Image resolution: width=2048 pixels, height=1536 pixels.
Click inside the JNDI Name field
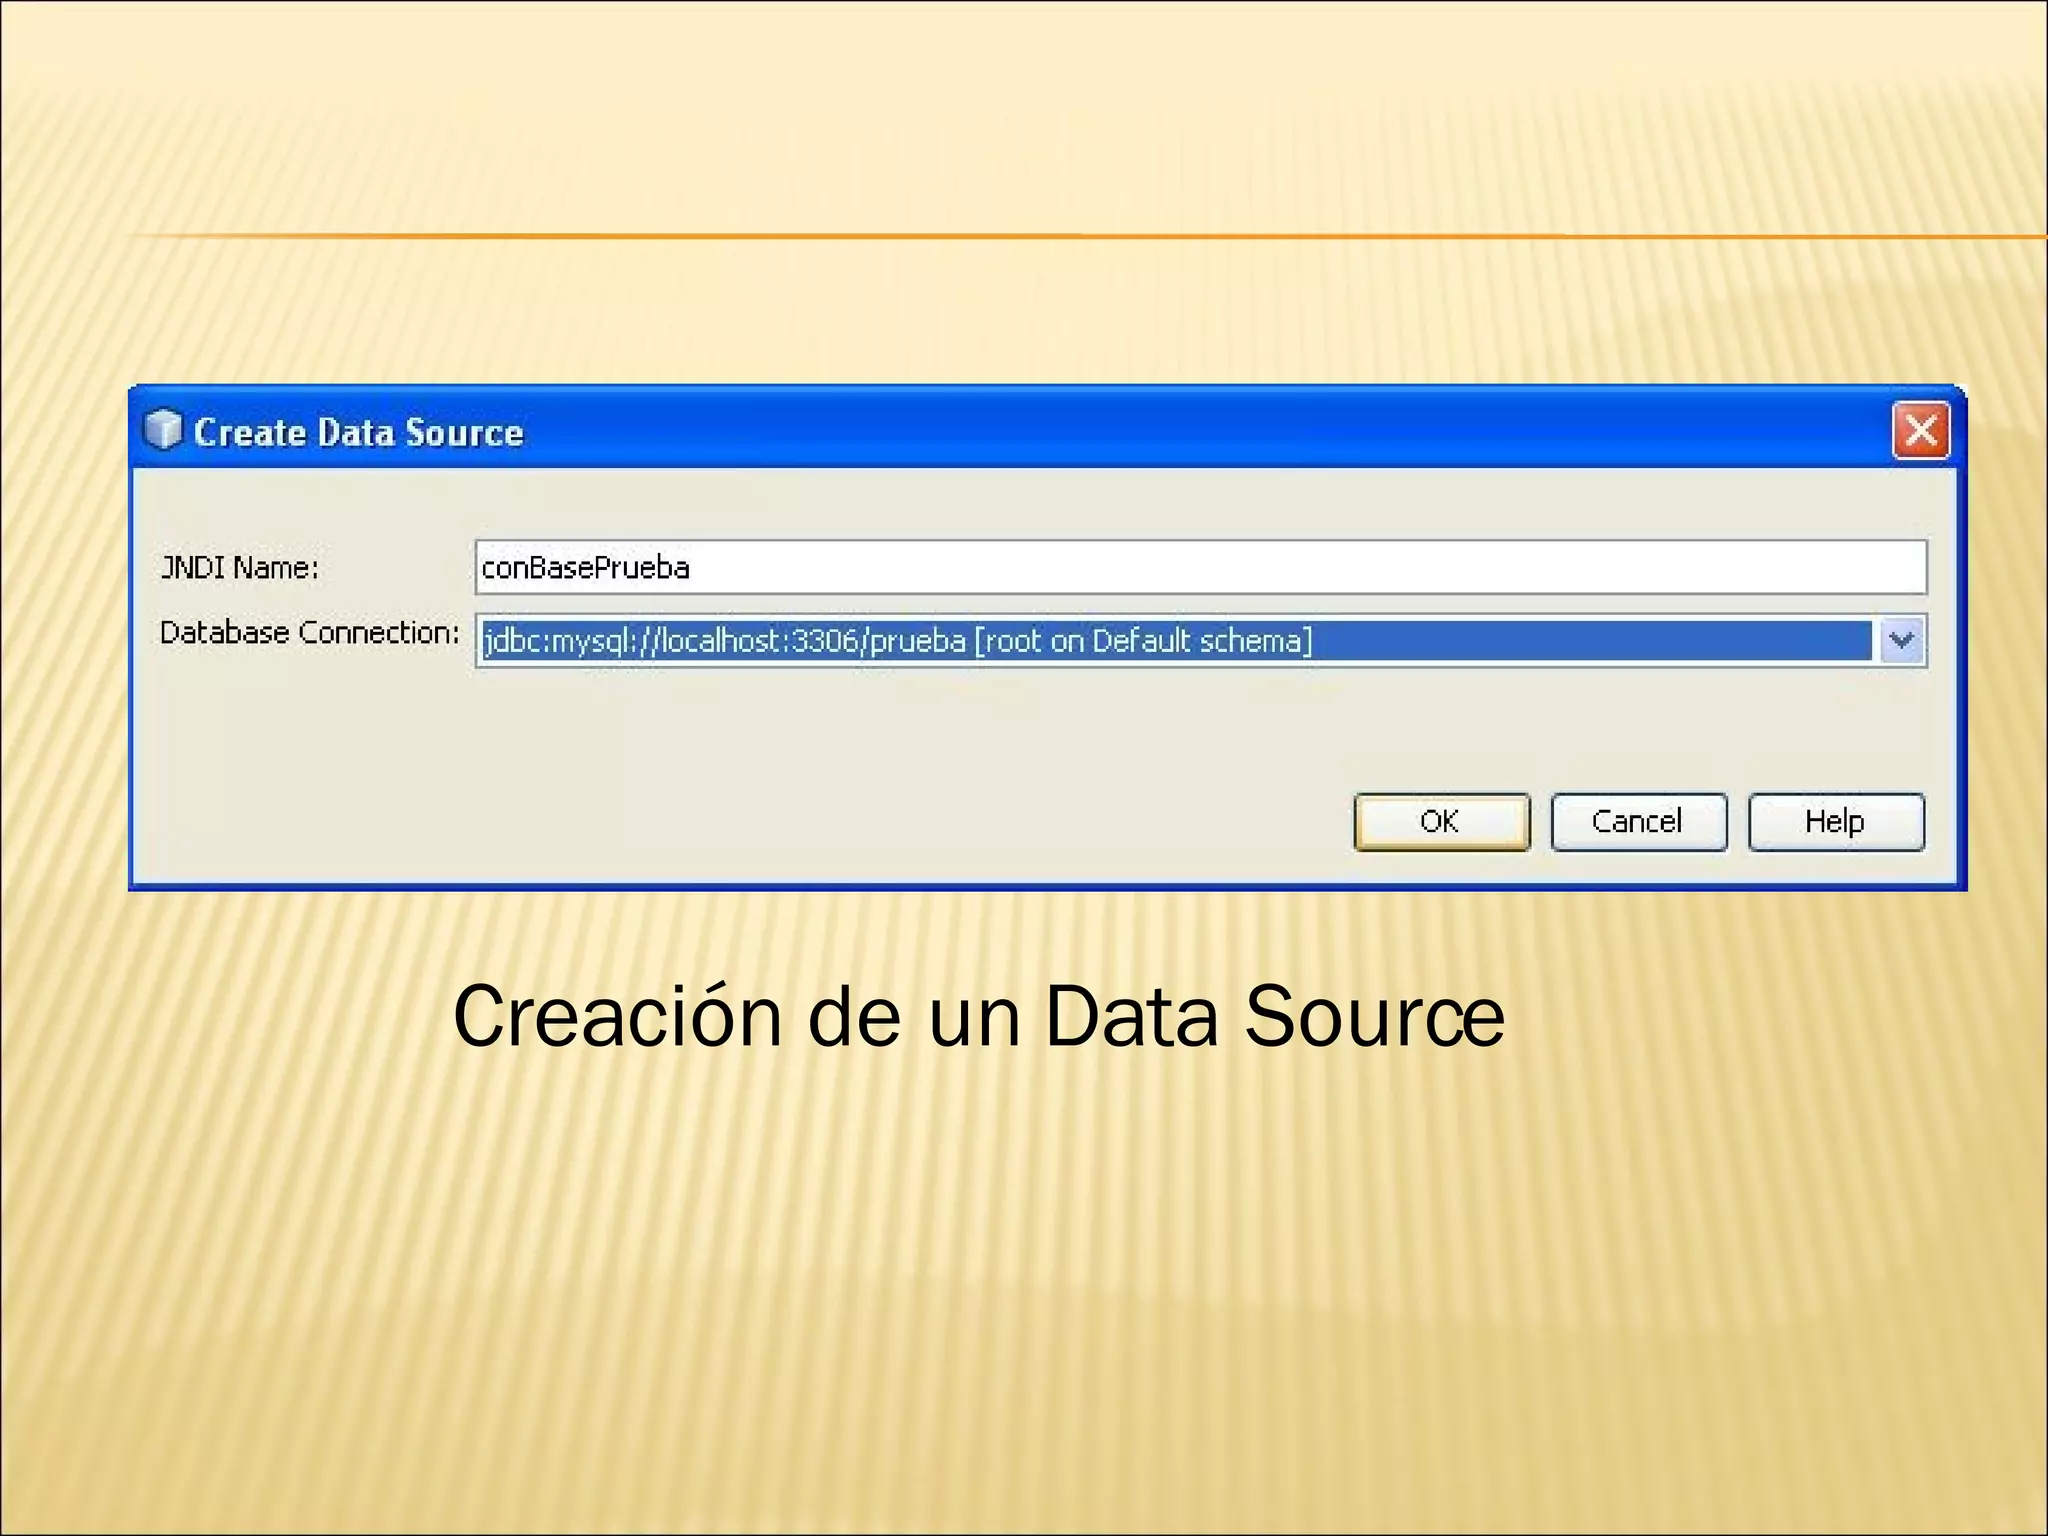point(1200,567)
